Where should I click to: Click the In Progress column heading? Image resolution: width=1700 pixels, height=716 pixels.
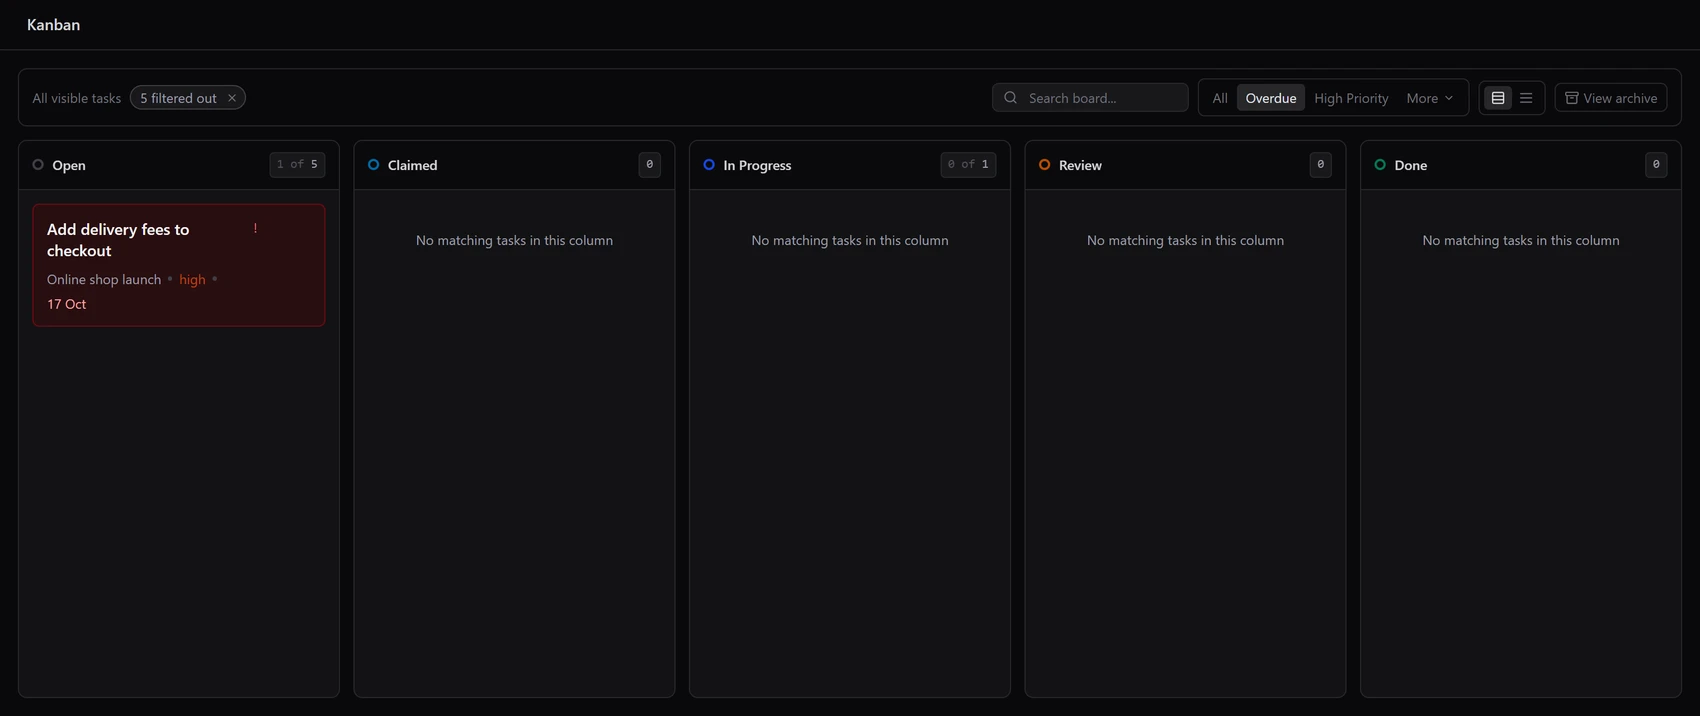pos(757,165)
